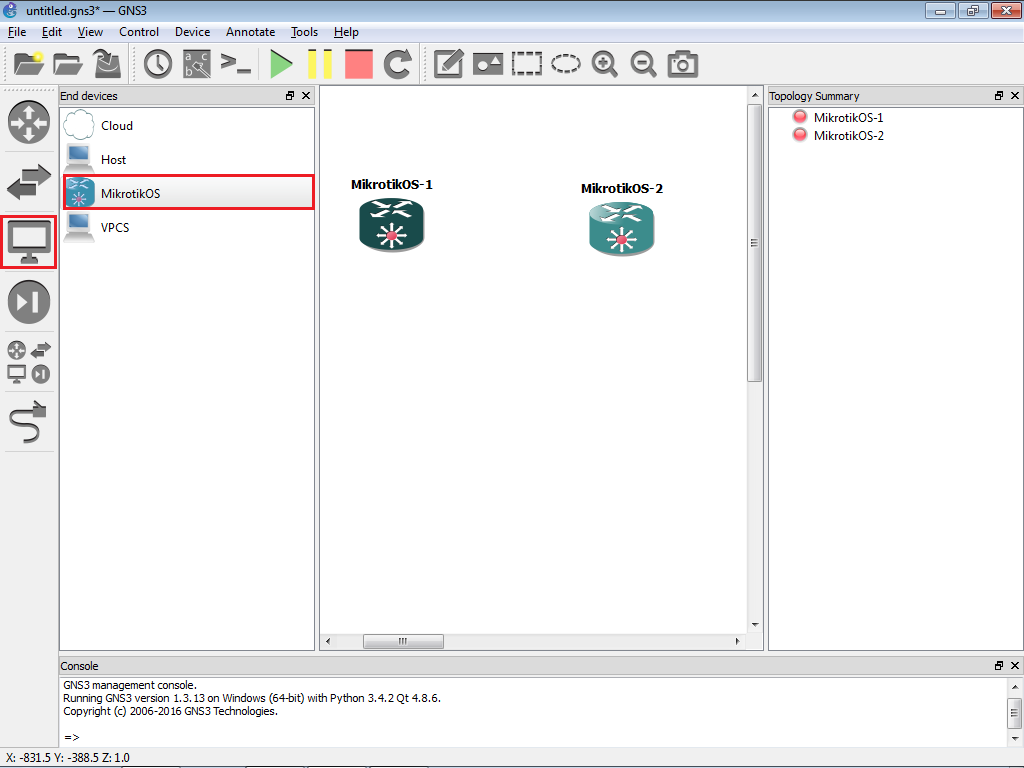
Task: Select the Add a link cable tool
Action: tap(29, 421)
